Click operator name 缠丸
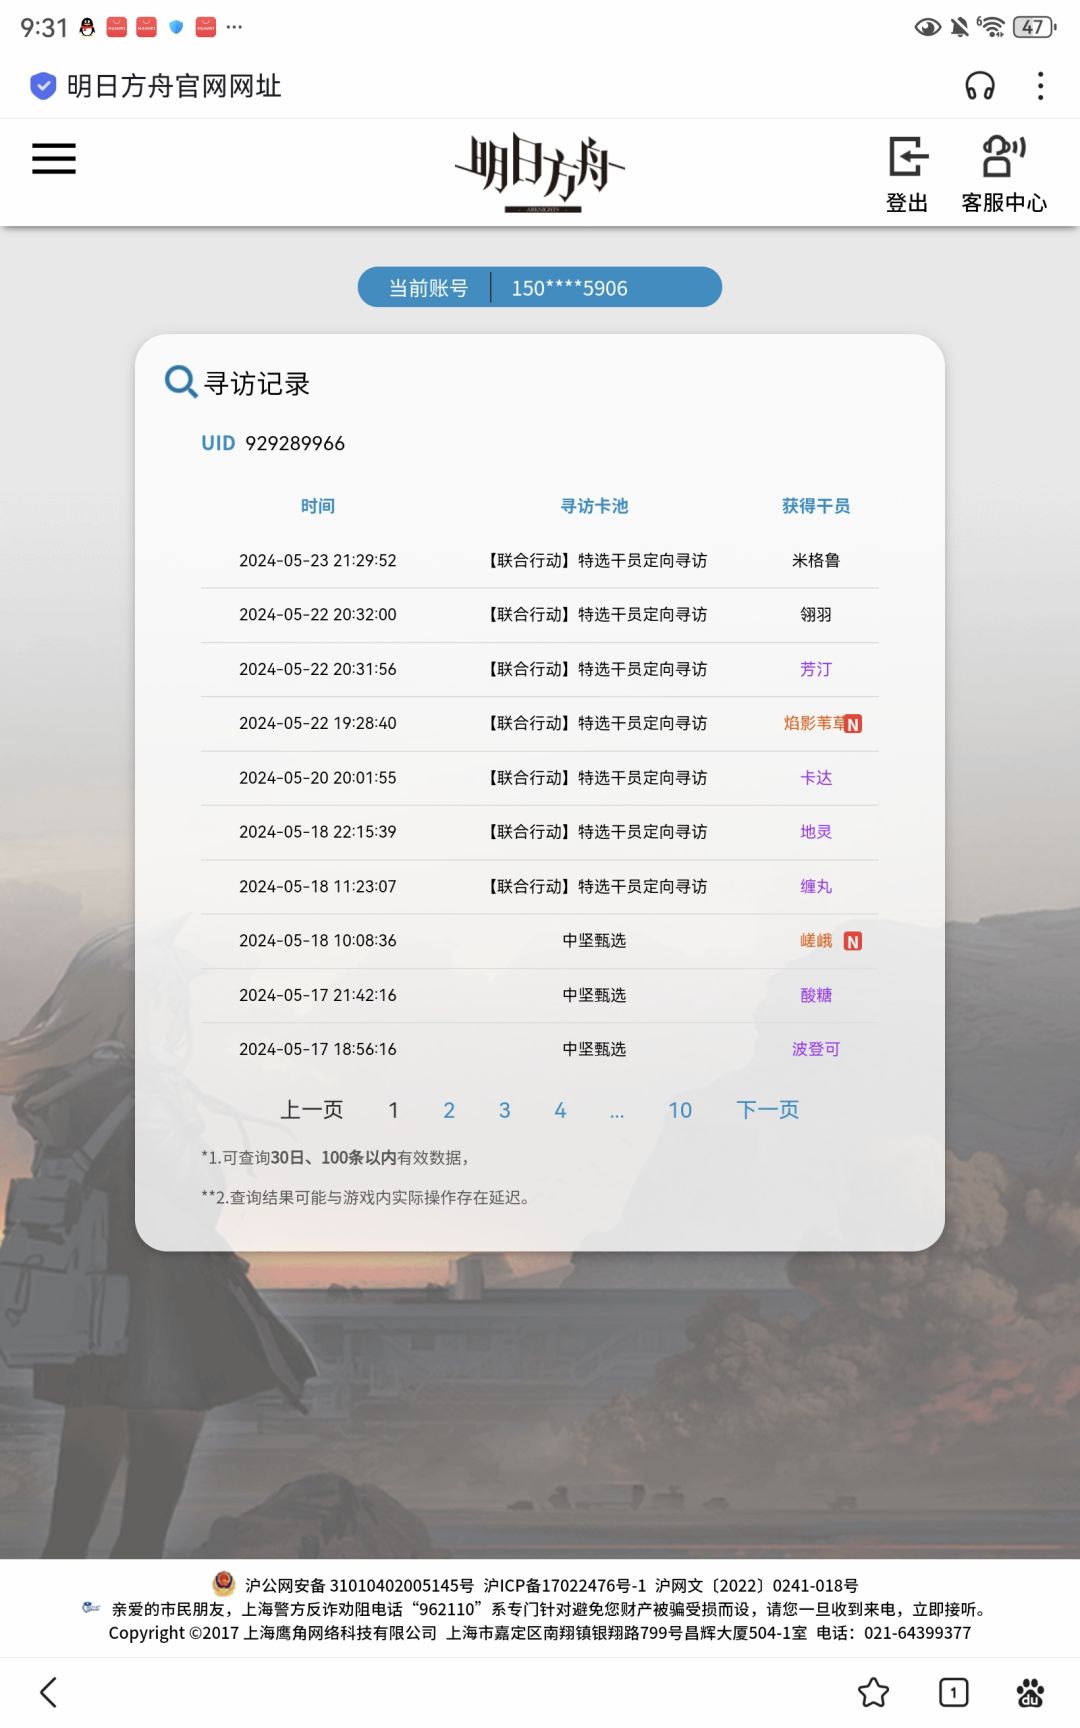 tap(816, 886)
